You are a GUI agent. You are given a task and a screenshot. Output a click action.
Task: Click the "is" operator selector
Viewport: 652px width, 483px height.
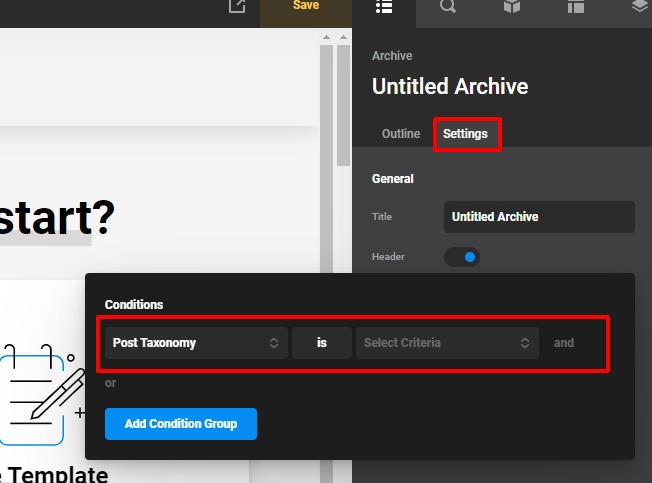[x=322, y=343]
